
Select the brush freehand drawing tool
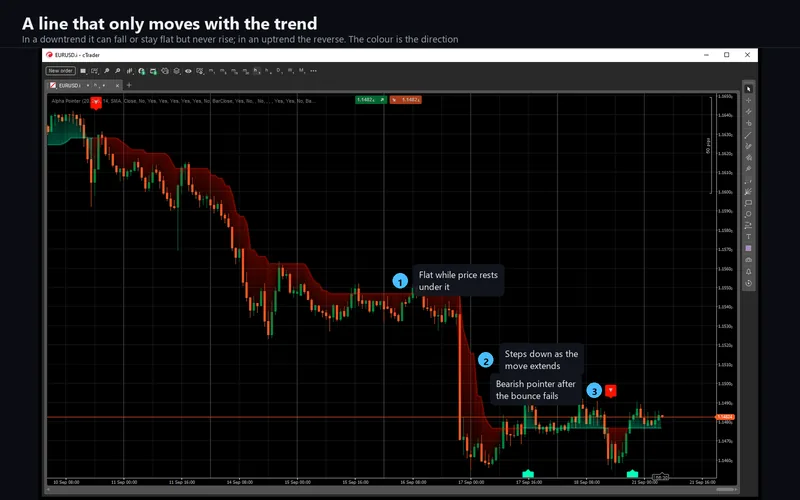click(748, 146)
